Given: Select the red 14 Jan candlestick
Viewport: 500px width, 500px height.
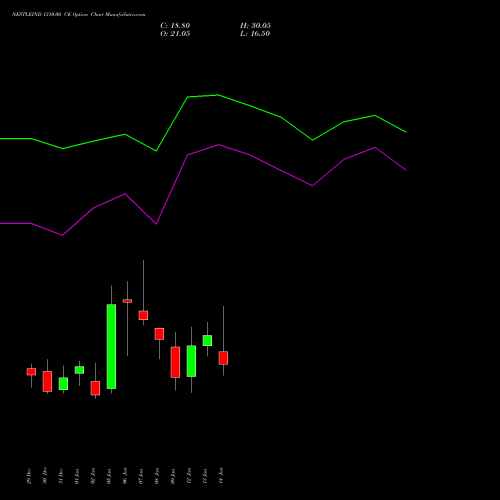Looking at the screenshot, I should [223, 358].
